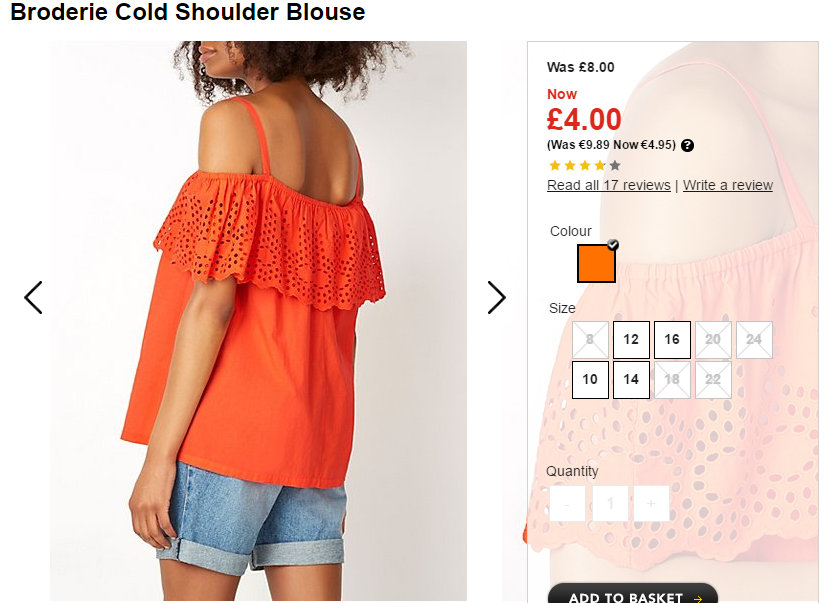Open Read all 17 reviews link
The height and width of the screenshot is (603, 829).
click(x=609, y=185)
